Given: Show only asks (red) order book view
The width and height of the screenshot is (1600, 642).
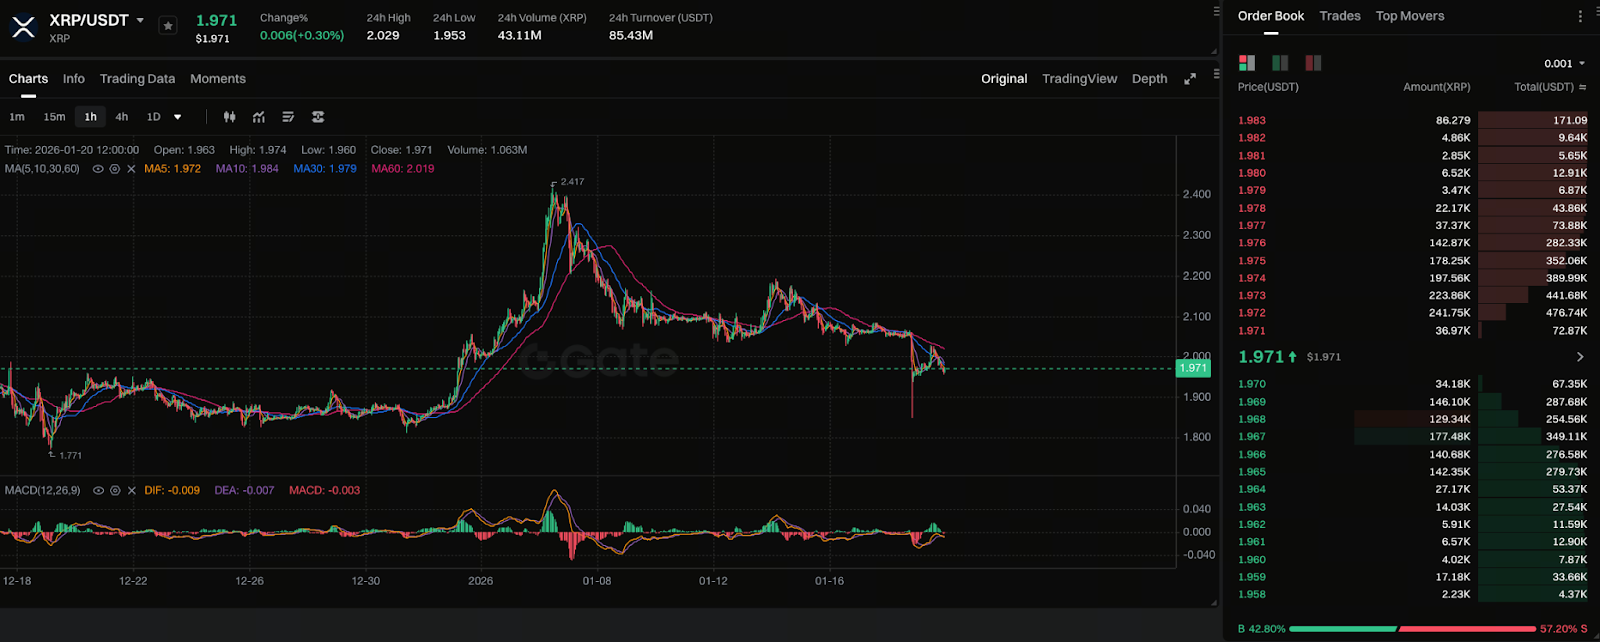Looking at the screenshot, I should tap(1313, 63).
